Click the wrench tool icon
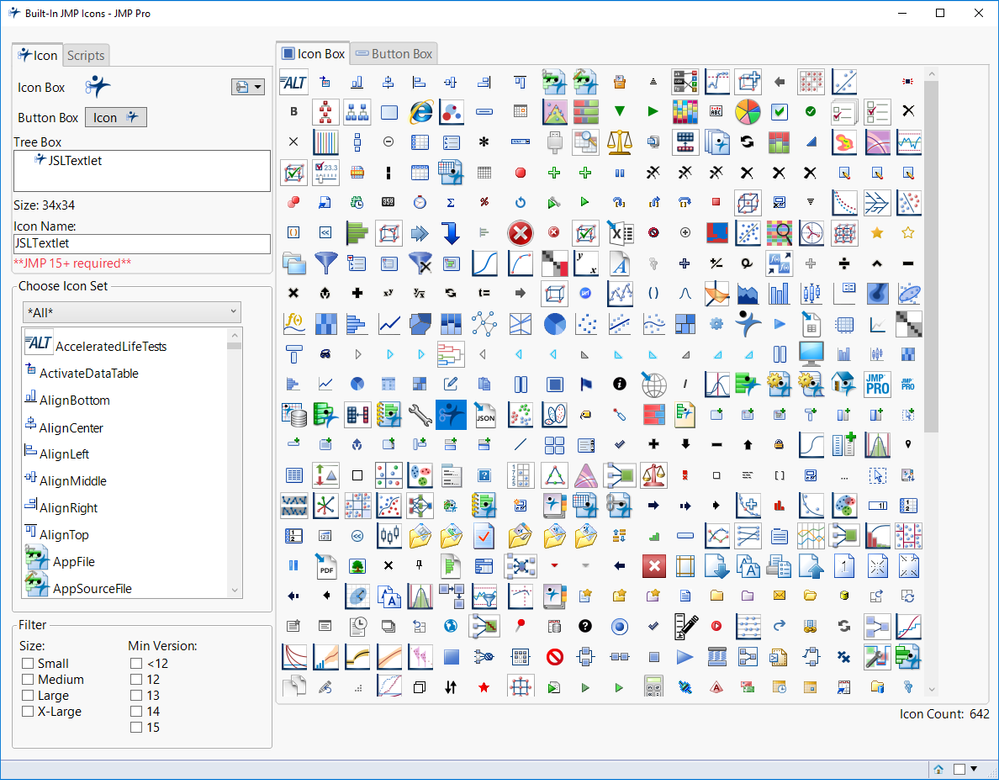 click(420, 413)
